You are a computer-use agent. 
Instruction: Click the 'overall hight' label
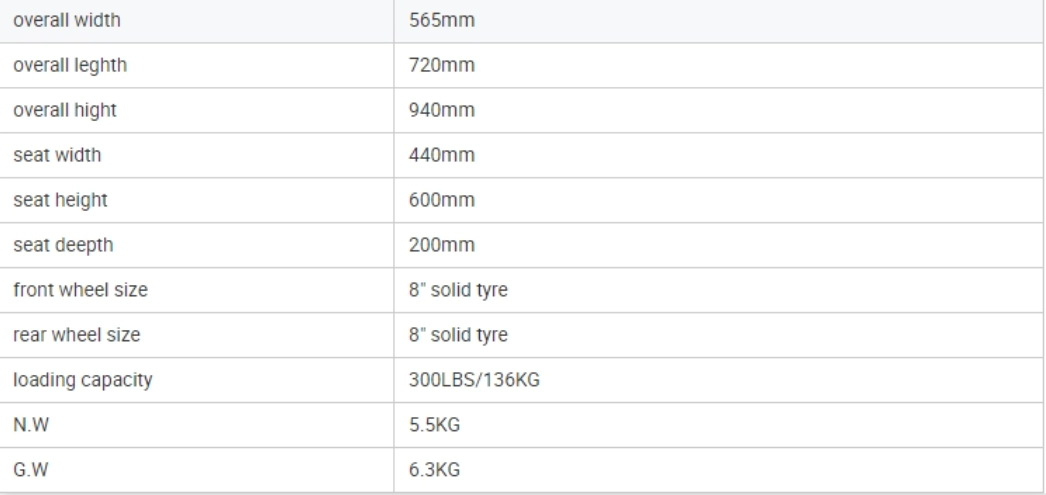point(65,110)
